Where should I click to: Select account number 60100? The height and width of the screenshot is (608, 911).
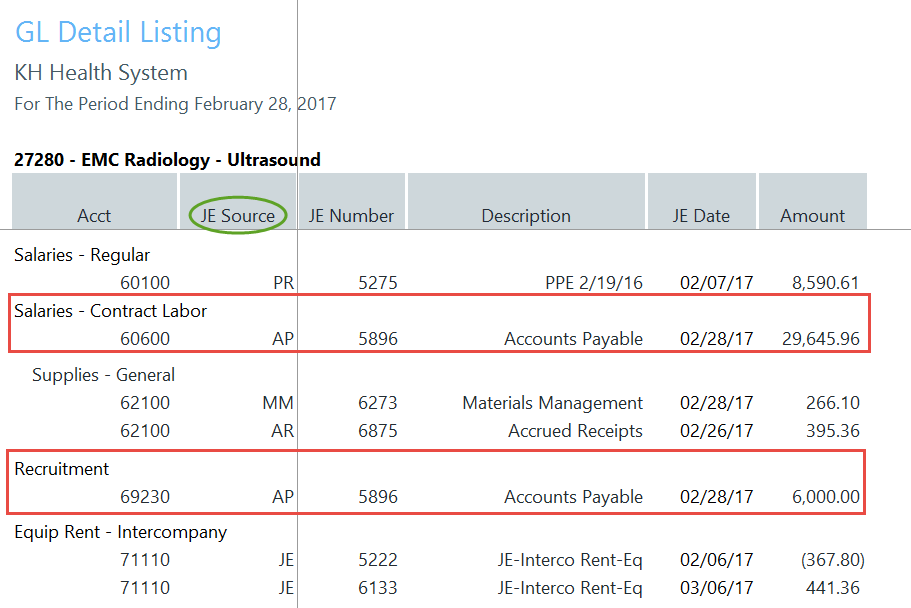click(x=144, y=283)
